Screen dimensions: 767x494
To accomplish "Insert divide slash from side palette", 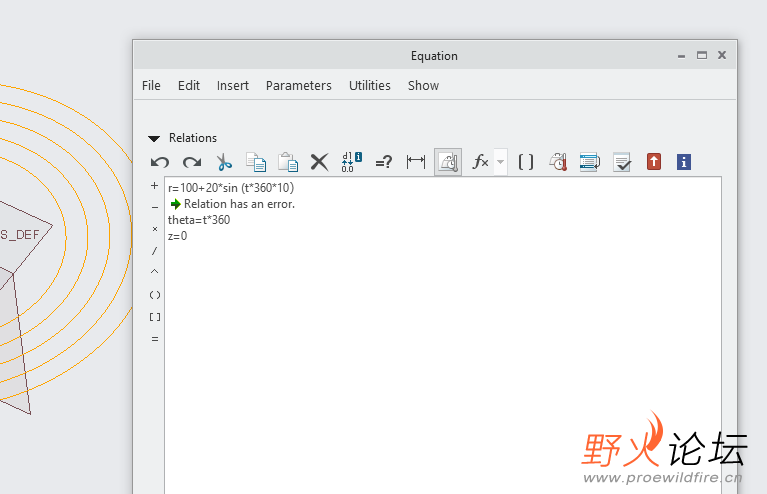I will (x=155, y=251).
